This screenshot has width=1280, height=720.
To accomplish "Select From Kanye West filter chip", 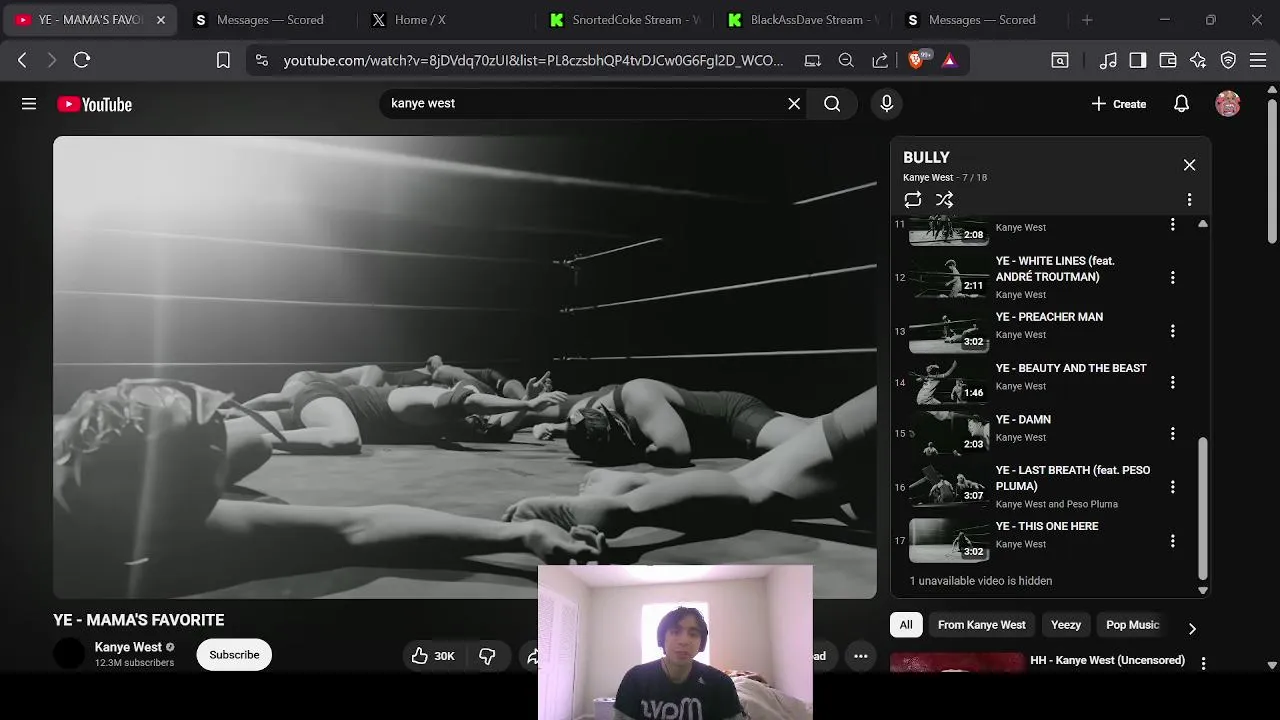I will (981, 625).
